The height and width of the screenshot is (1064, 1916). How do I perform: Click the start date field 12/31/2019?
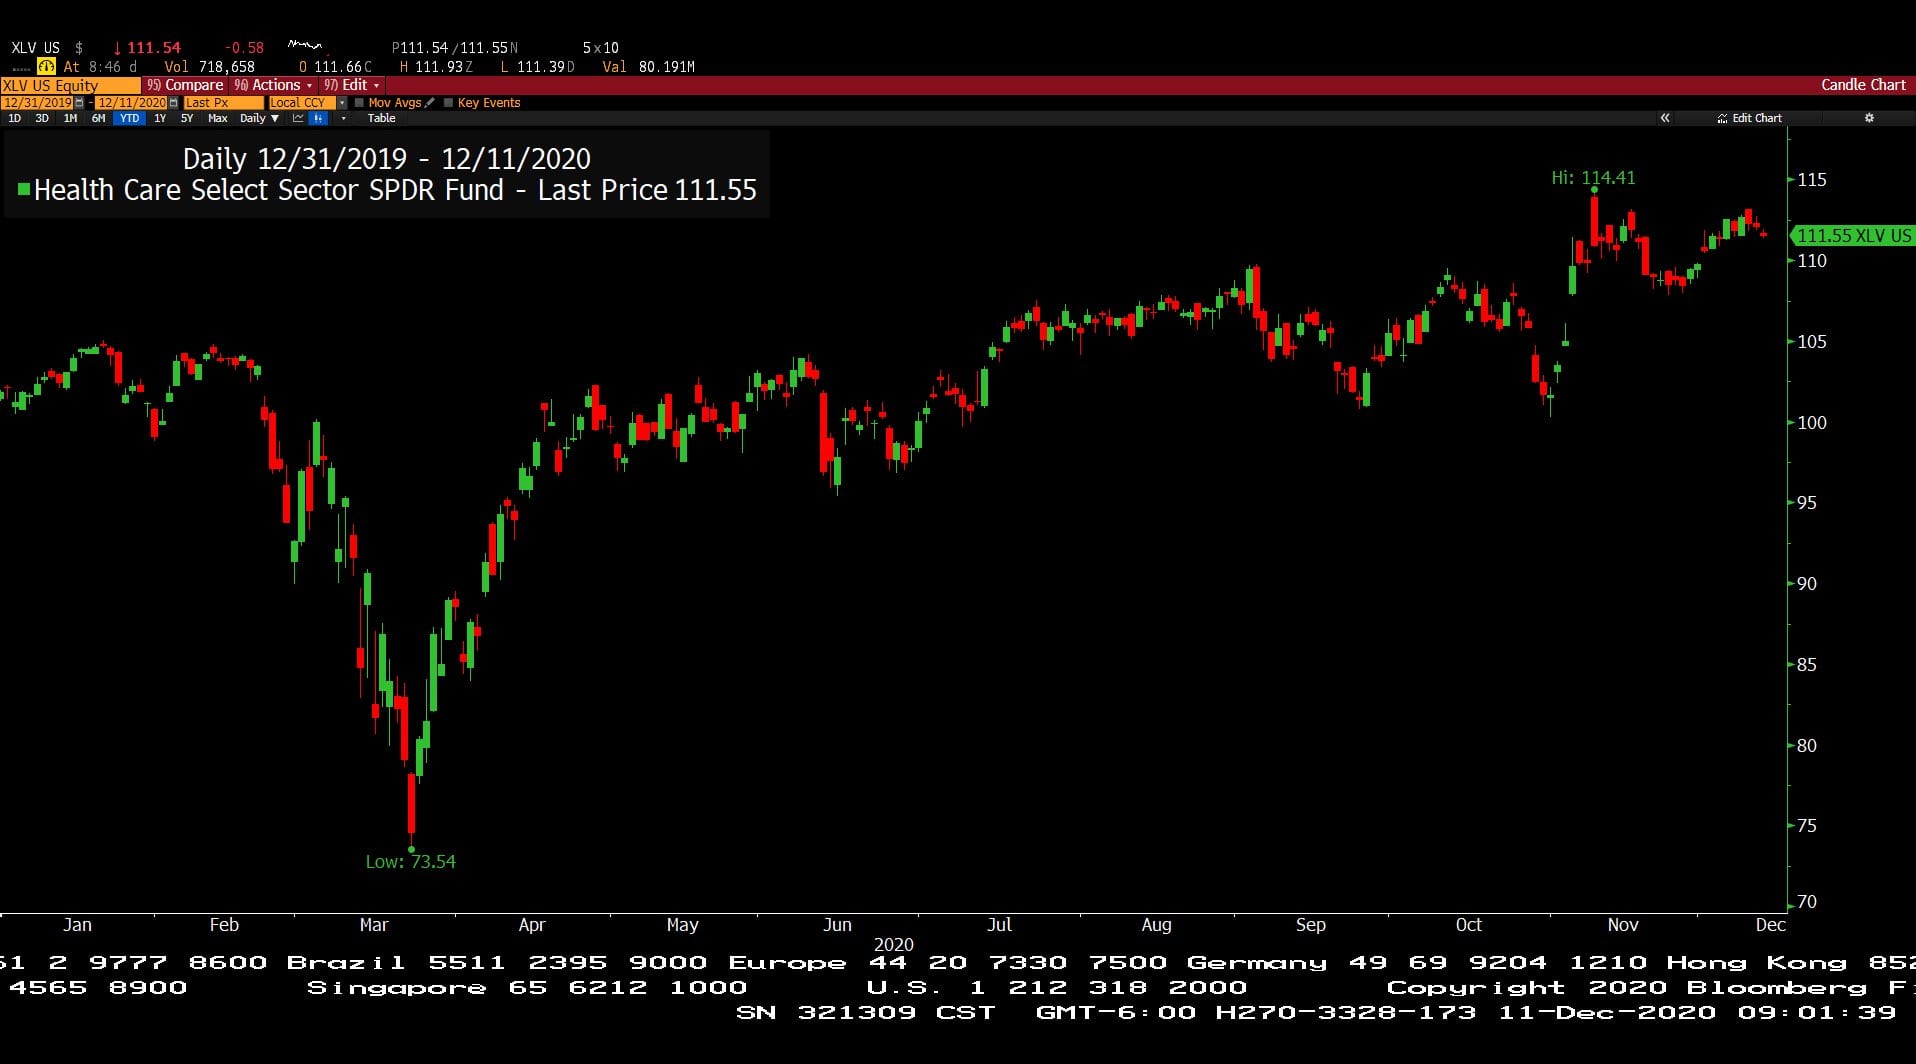37,103
